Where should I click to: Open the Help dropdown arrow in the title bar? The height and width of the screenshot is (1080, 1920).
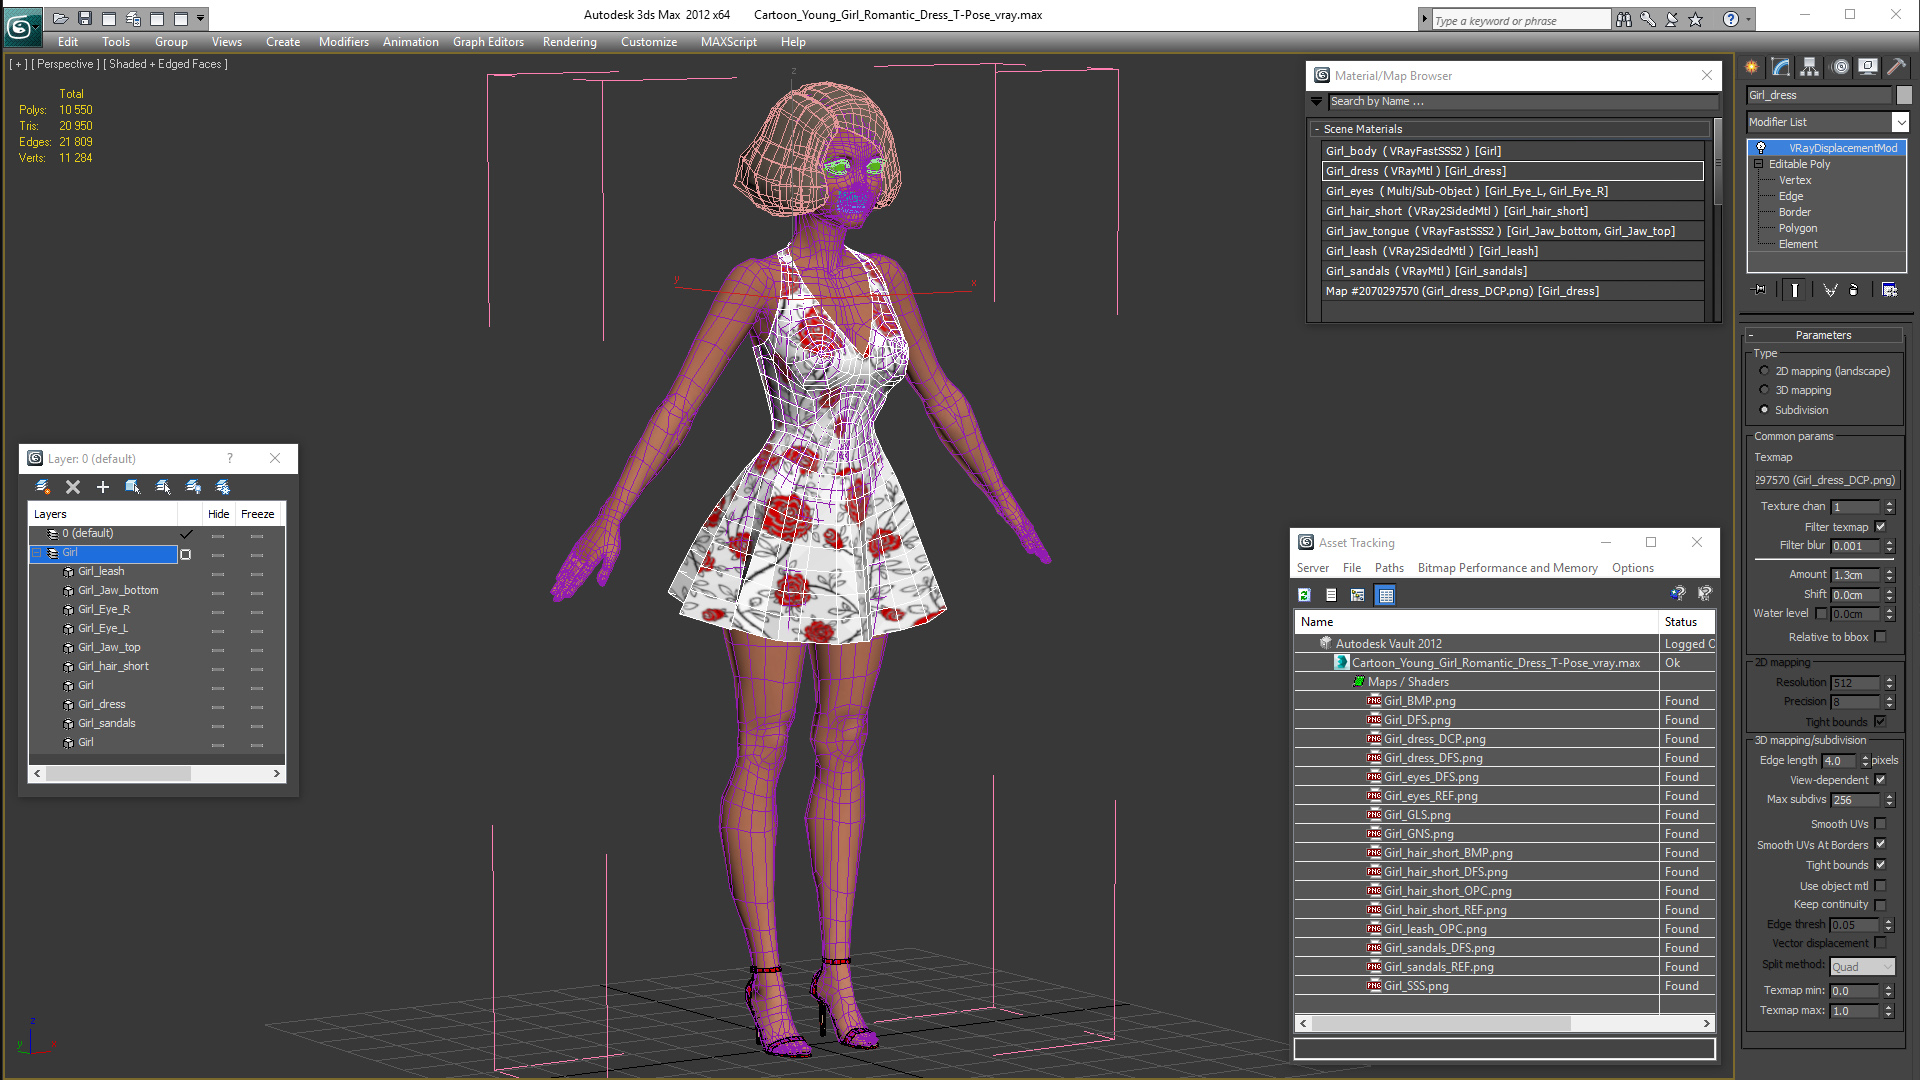(x=1748, y=19)
